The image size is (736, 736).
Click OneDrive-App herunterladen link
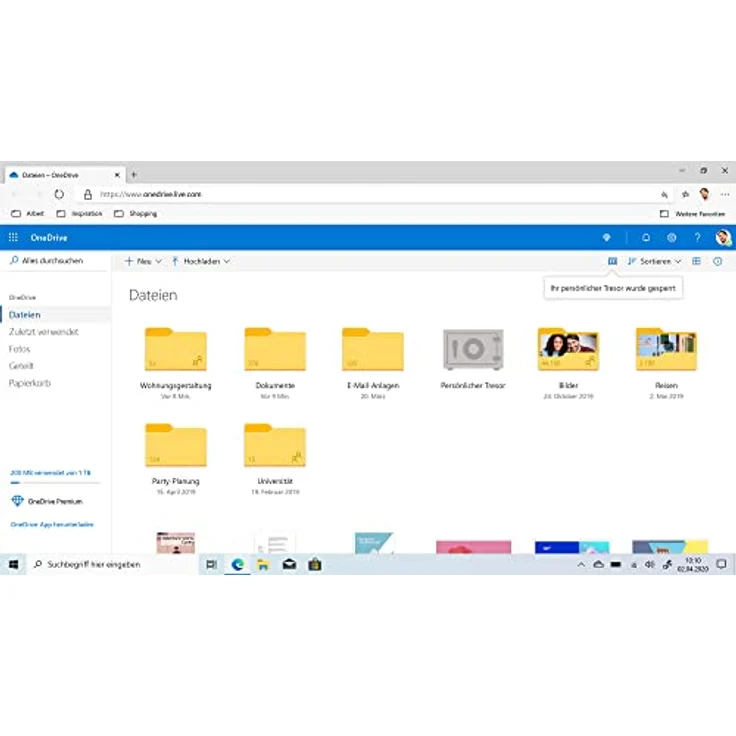(52, 524)
